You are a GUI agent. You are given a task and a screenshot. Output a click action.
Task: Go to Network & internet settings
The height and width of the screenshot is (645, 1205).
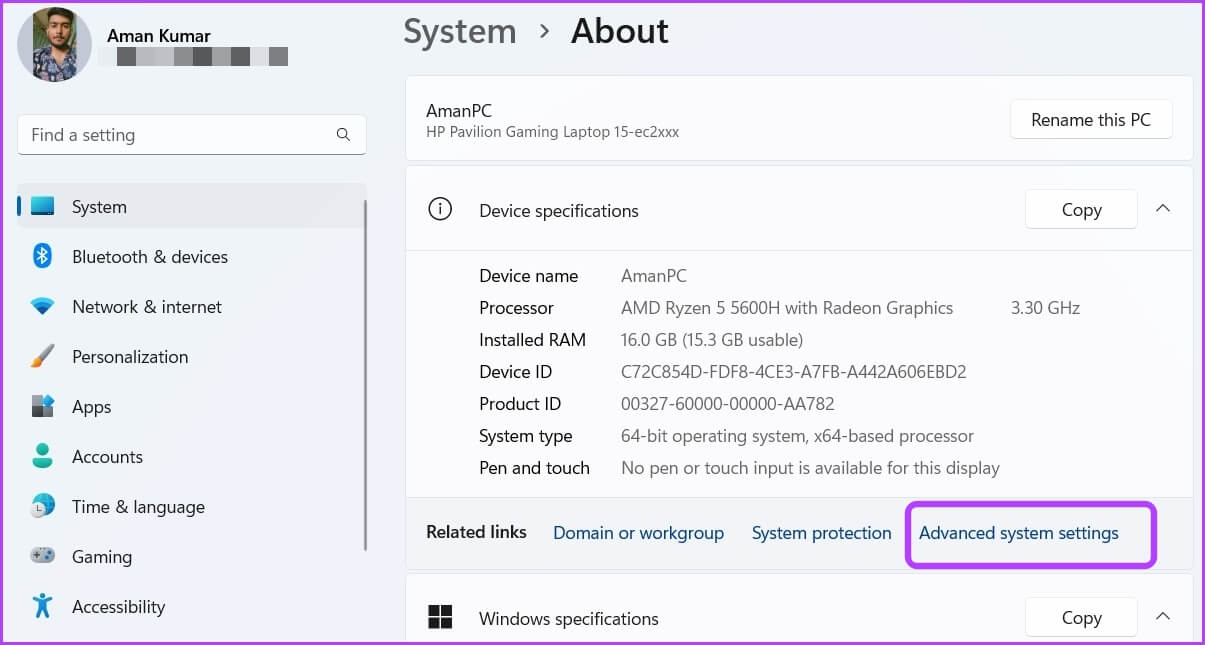[x=191, y=307]
